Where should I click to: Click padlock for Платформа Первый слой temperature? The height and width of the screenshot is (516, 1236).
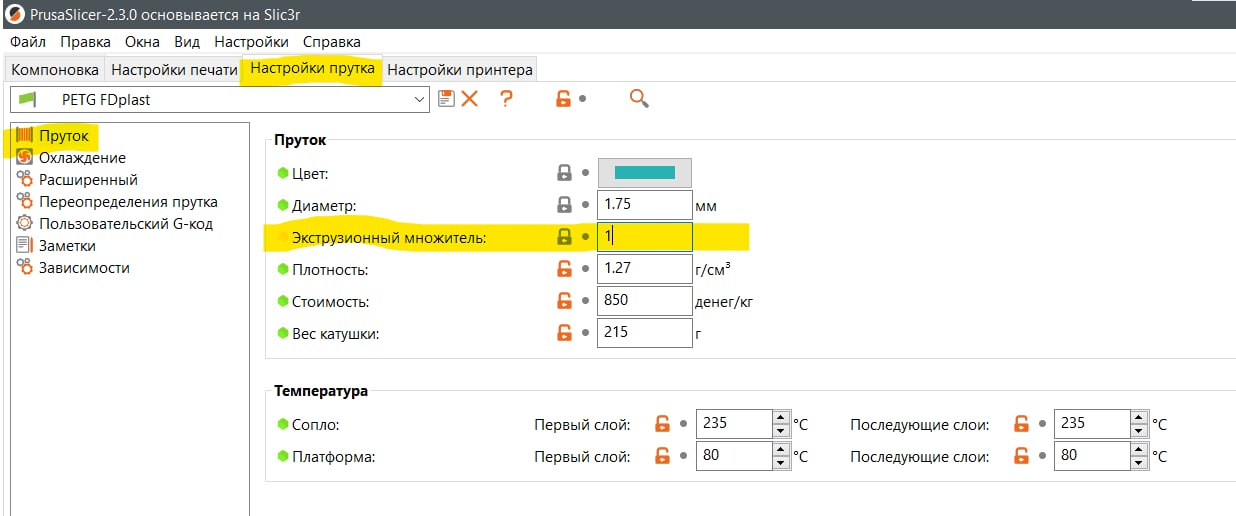pos(662,456)
